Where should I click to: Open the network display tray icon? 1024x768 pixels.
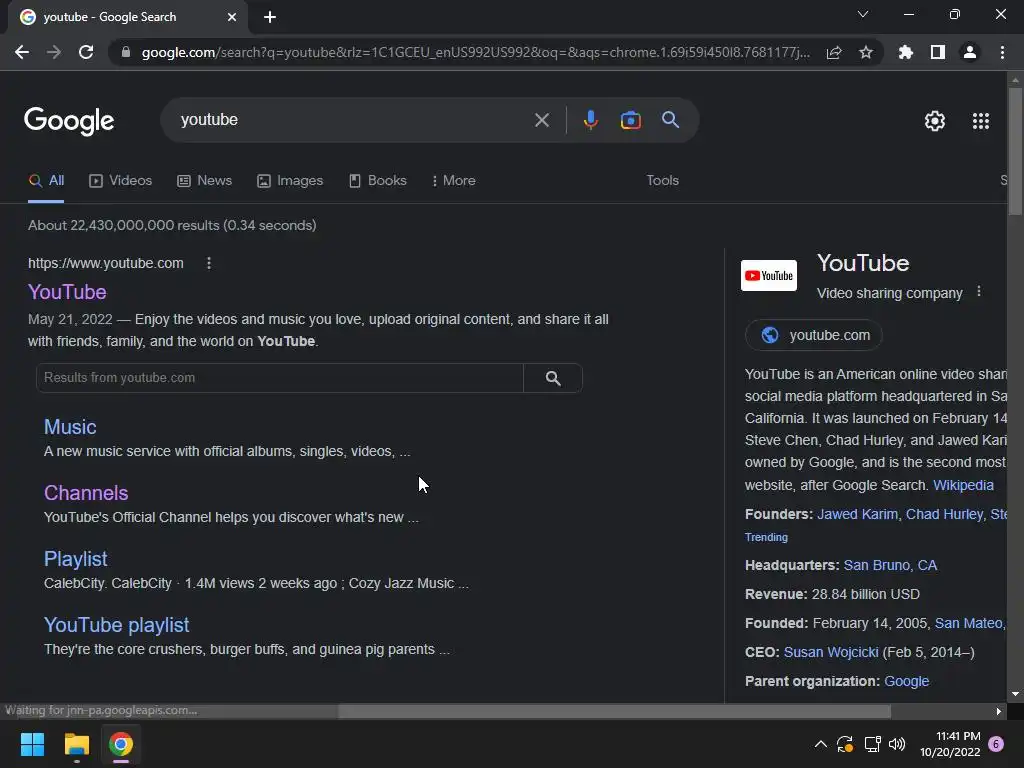click(x=872, y=744)
